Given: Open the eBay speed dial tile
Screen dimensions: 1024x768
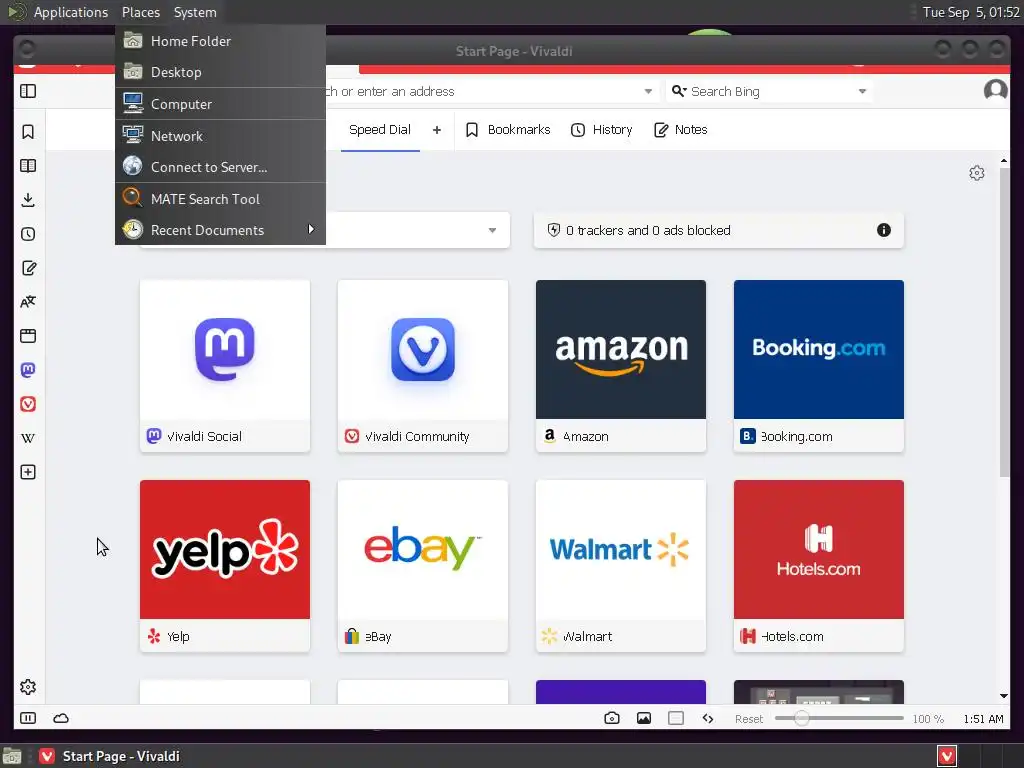Looking at the screenshot, I should (423, 566).
